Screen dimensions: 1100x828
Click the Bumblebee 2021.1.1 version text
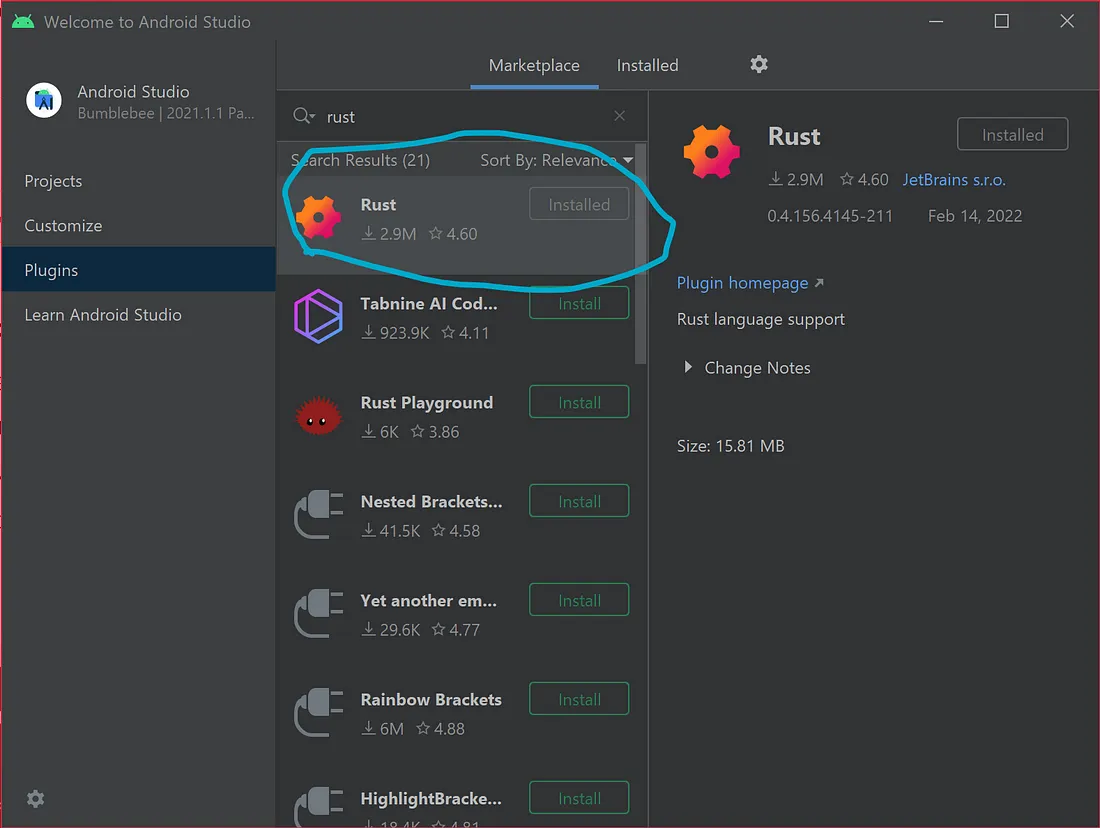[166, 113]
